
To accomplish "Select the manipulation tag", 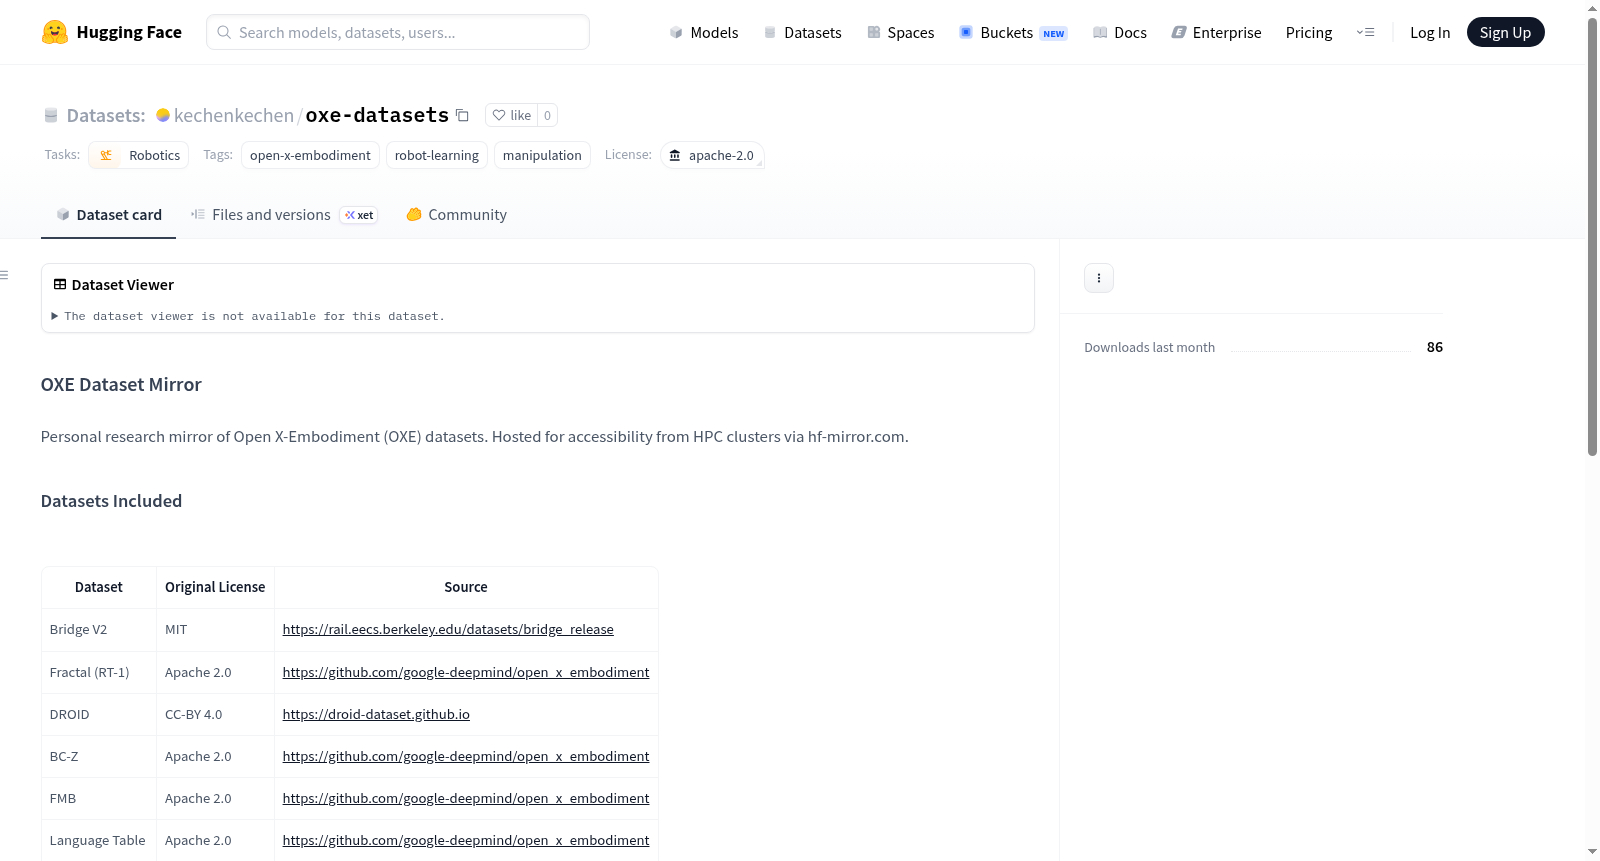I will point(542,155).
